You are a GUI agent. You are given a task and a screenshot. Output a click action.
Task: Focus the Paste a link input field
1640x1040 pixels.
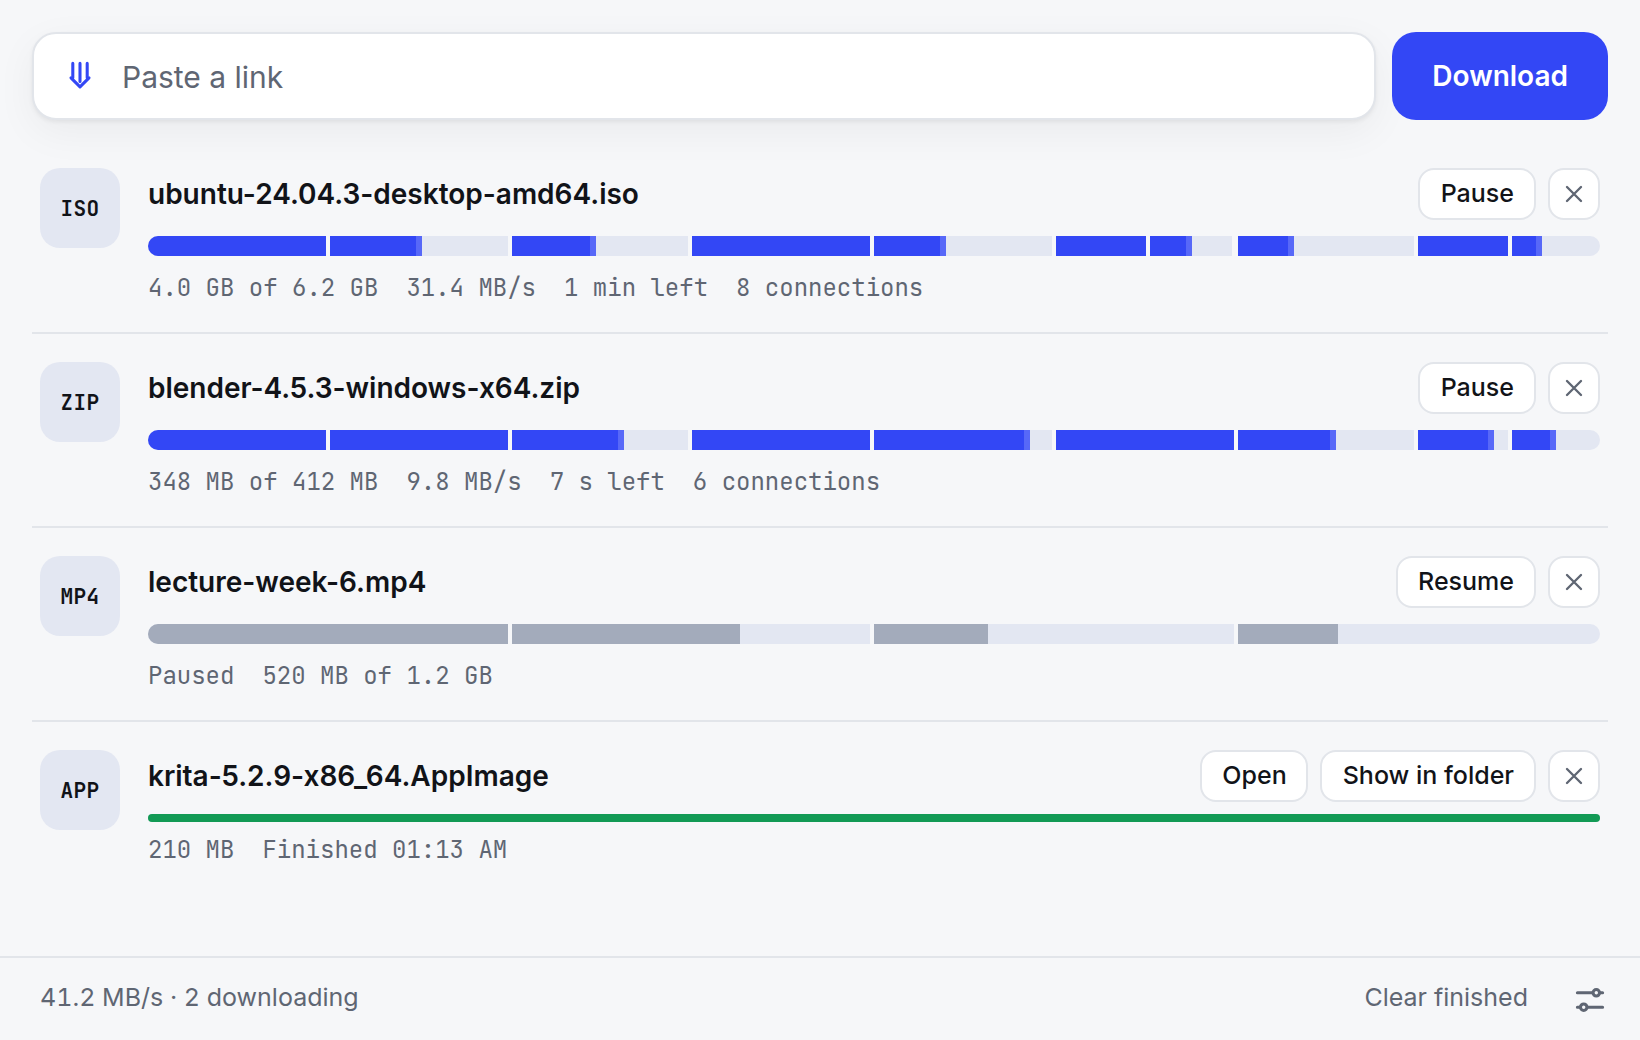pyautogui.click(x=704, y=76)
